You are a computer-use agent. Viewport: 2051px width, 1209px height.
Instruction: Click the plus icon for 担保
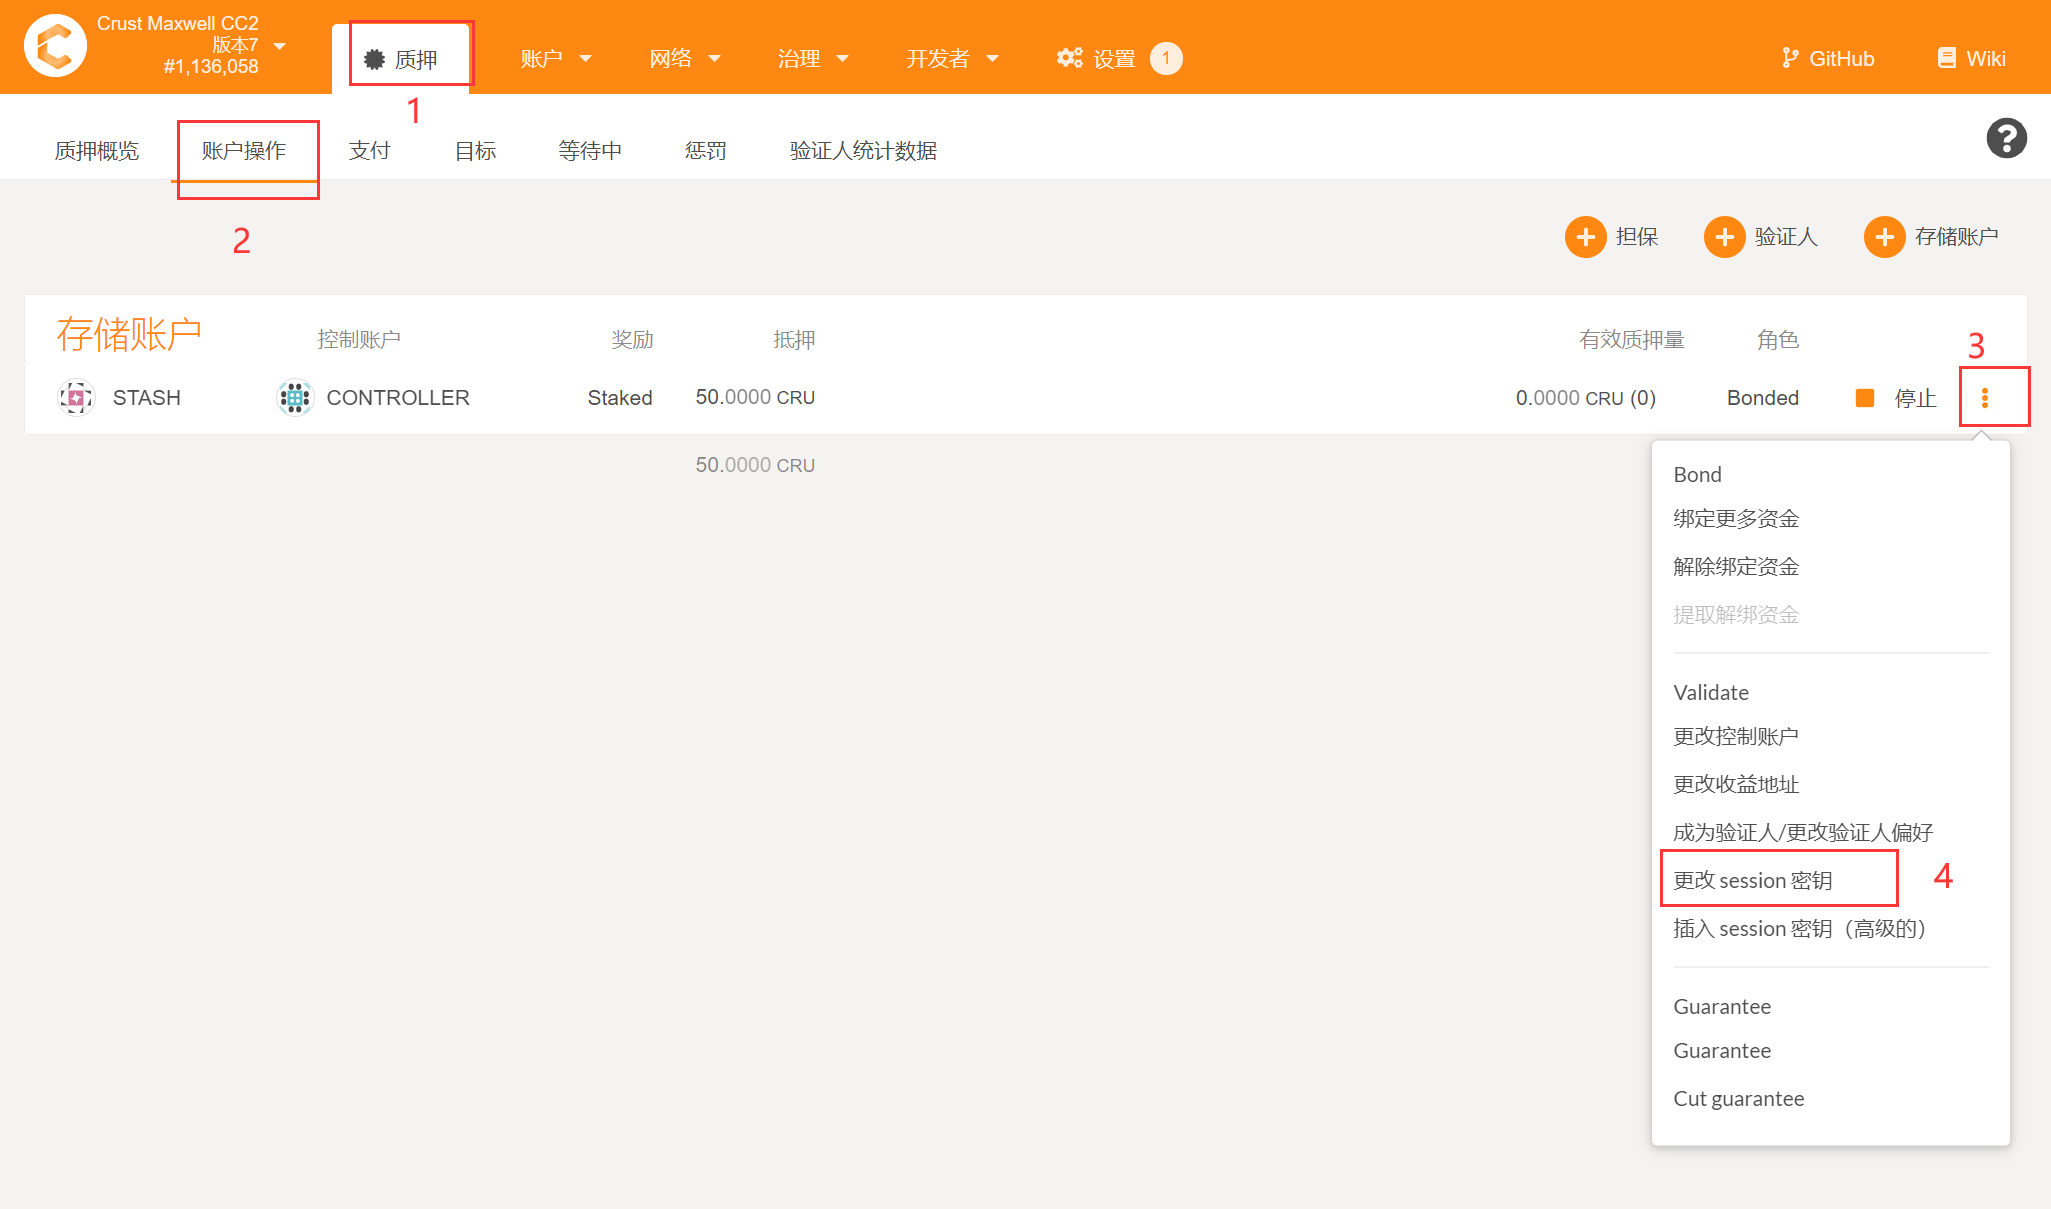1585,237
